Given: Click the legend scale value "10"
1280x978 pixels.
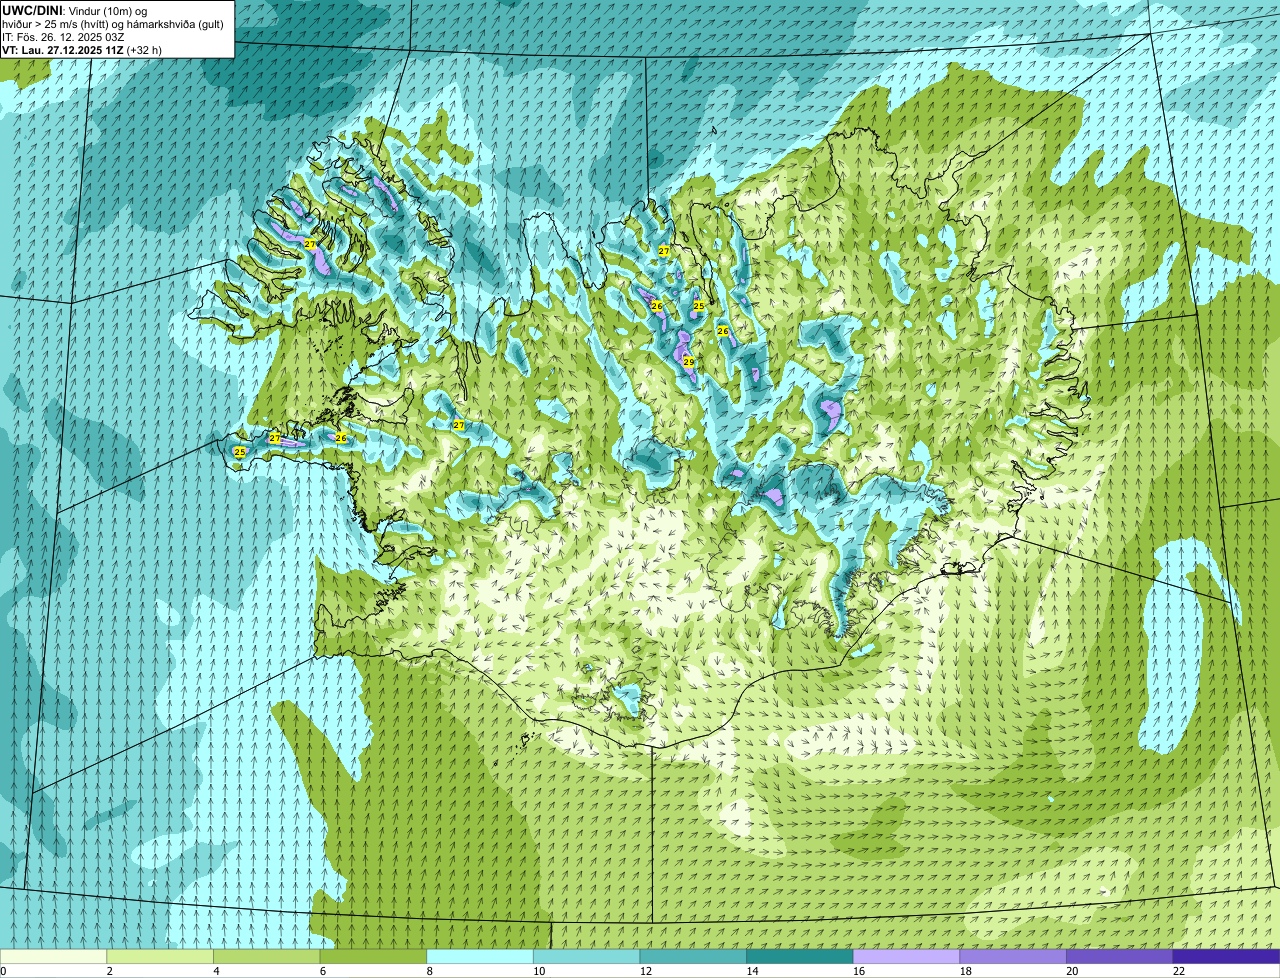Looking at the screenshot, I should click(x=538, y=971).
